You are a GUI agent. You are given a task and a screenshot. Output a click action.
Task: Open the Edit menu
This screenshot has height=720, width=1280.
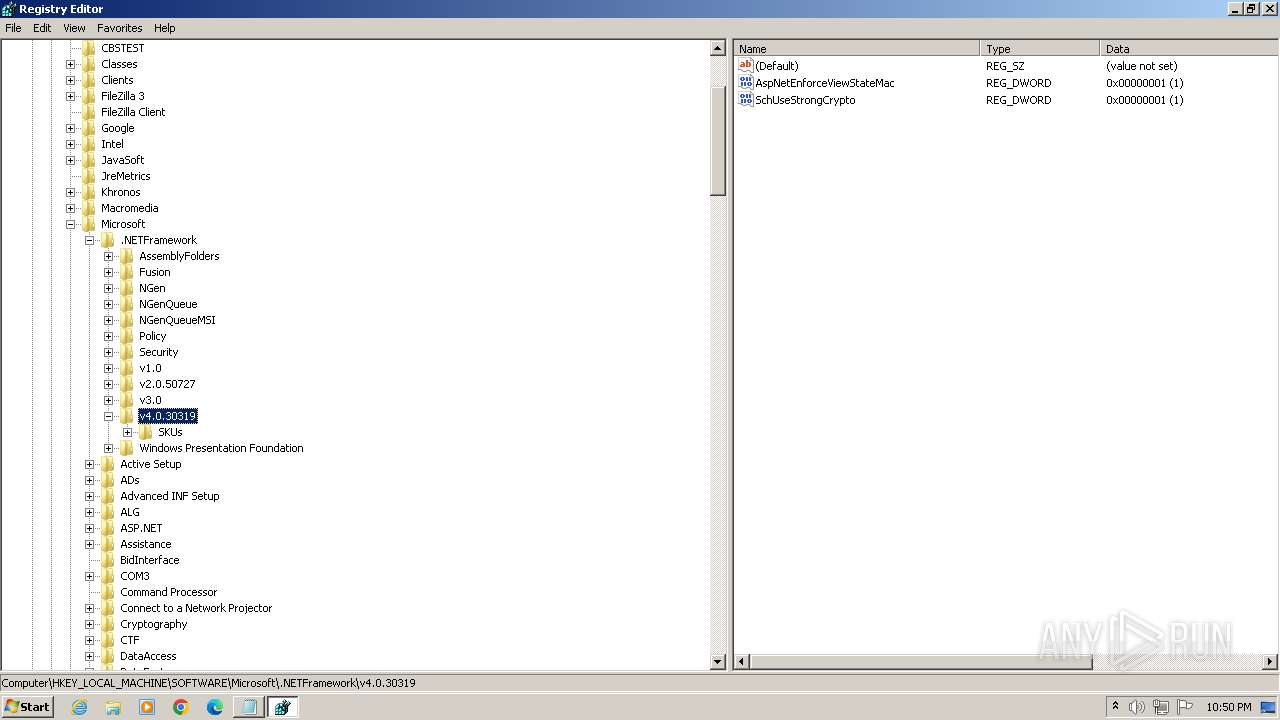coord(42,28)
